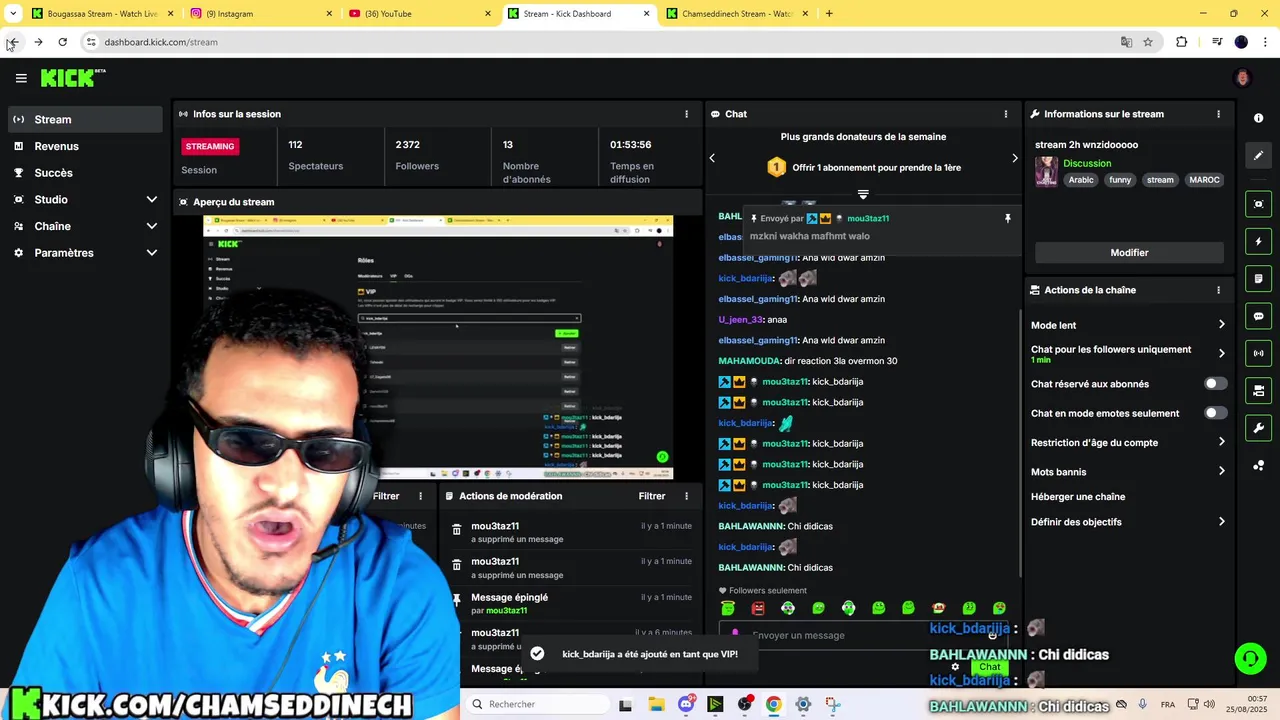
Task: Click the lightning bolt icon in right rail
Action: tap(1258, 241)
